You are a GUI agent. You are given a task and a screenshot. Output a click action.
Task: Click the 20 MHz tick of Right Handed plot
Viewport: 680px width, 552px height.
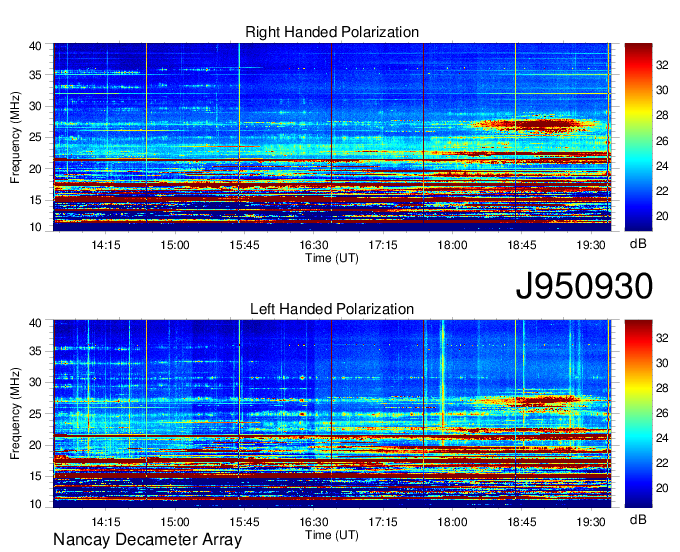(35, 169)
